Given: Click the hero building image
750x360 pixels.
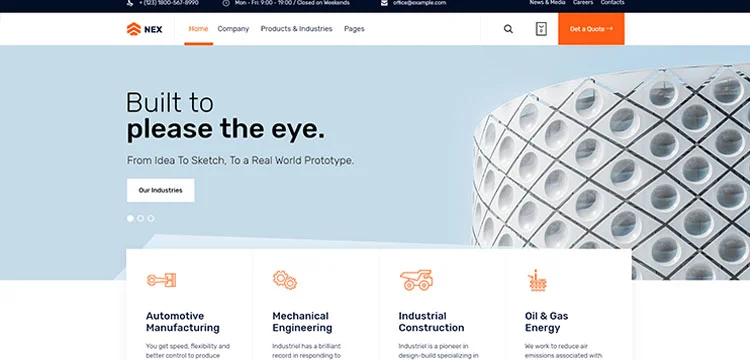Looking at the screenshot, I should (x=611, y=172).
